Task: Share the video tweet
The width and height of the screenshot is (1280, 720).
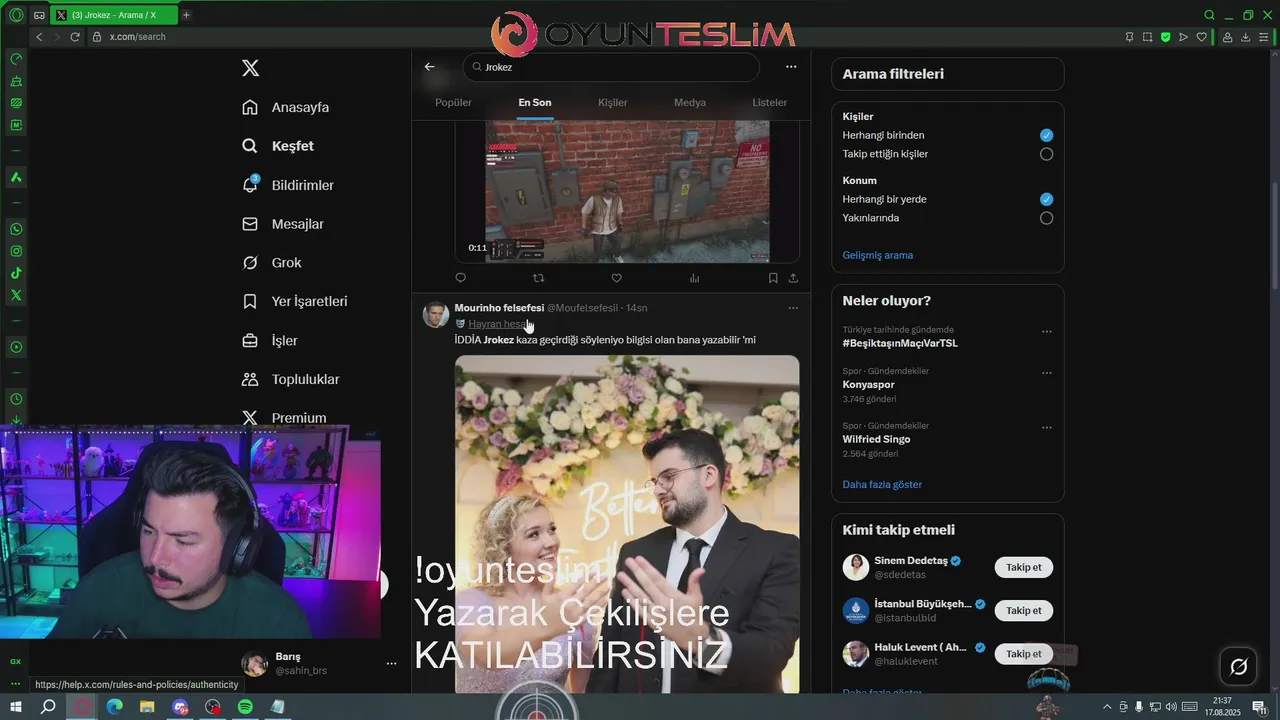Action: click(793, 278)
